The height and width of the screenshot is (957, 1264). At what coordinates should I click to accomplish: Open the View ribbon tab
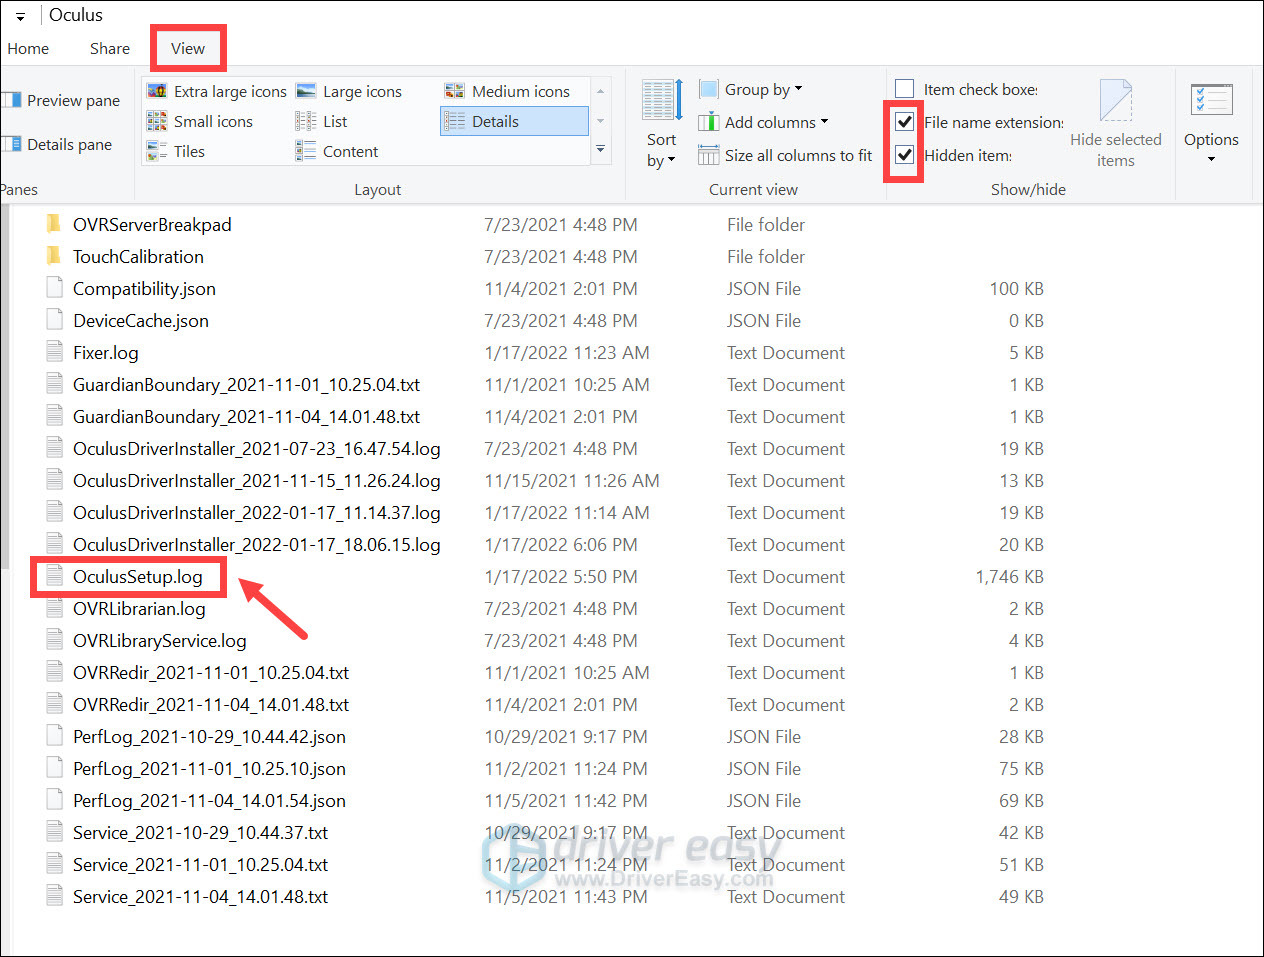coord(188,48)
